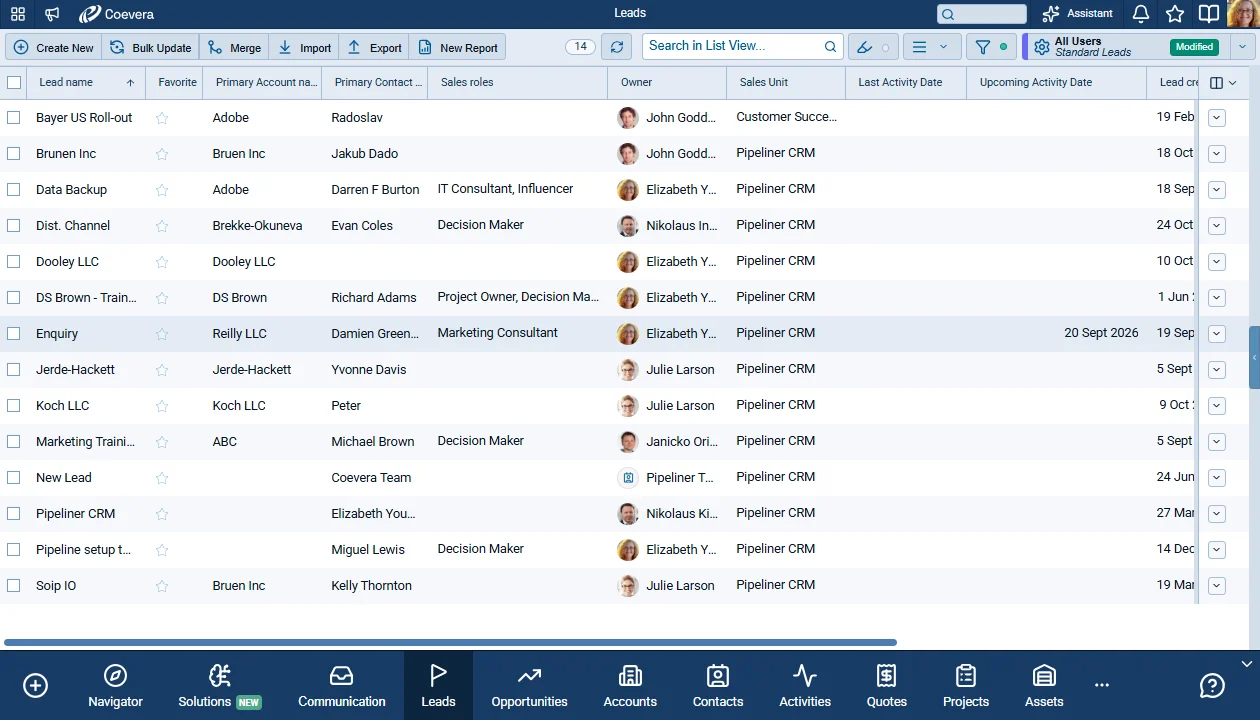Check the Soip IO checkbox
This screenshot has width=1260, height=720.
[14, 586]
